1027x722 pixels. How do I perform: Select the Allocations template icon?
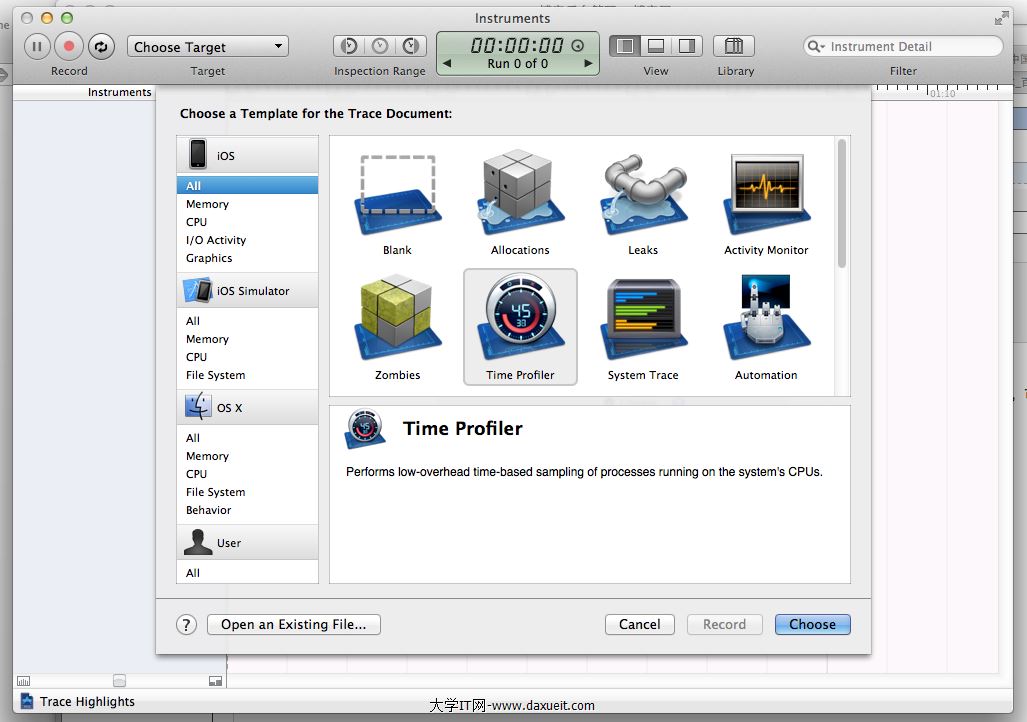(520, 195)
